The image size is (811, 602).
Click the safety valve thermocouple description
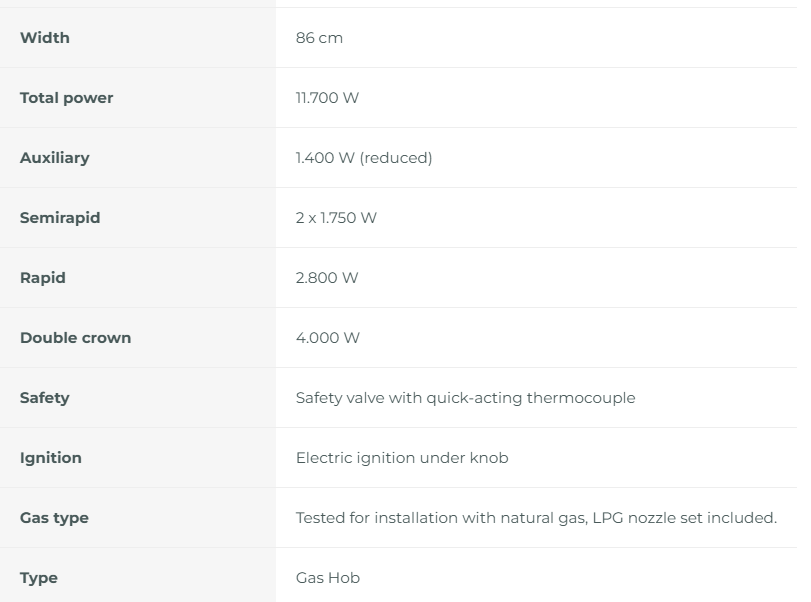(x=465, y=398)
